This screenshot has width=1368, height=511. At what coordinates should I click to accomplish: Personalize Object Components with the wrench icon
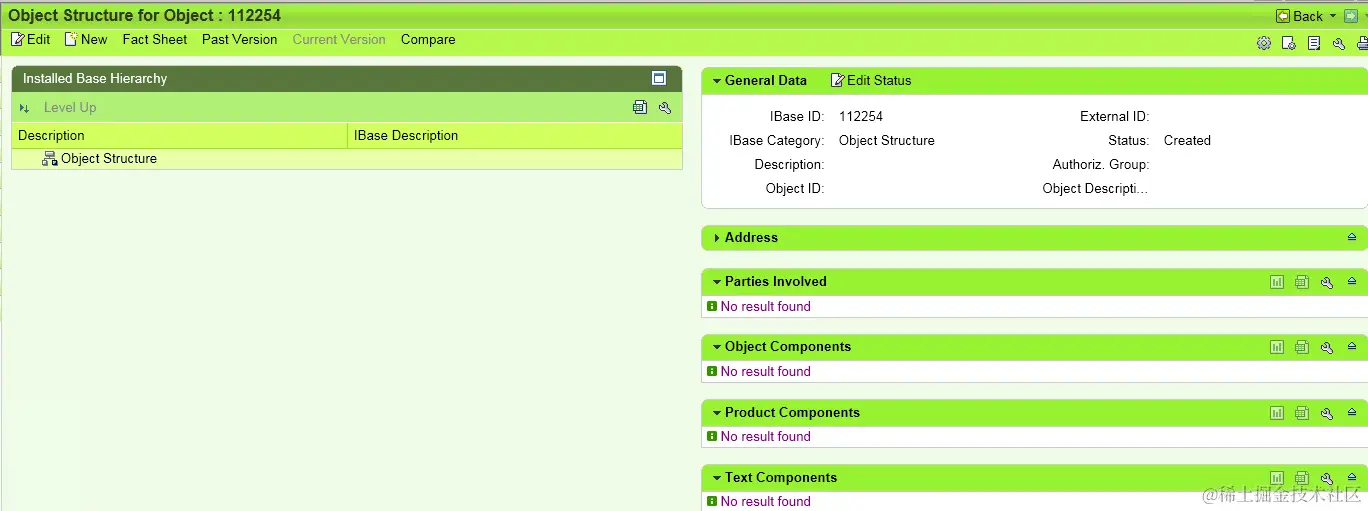pos(1327,347)
